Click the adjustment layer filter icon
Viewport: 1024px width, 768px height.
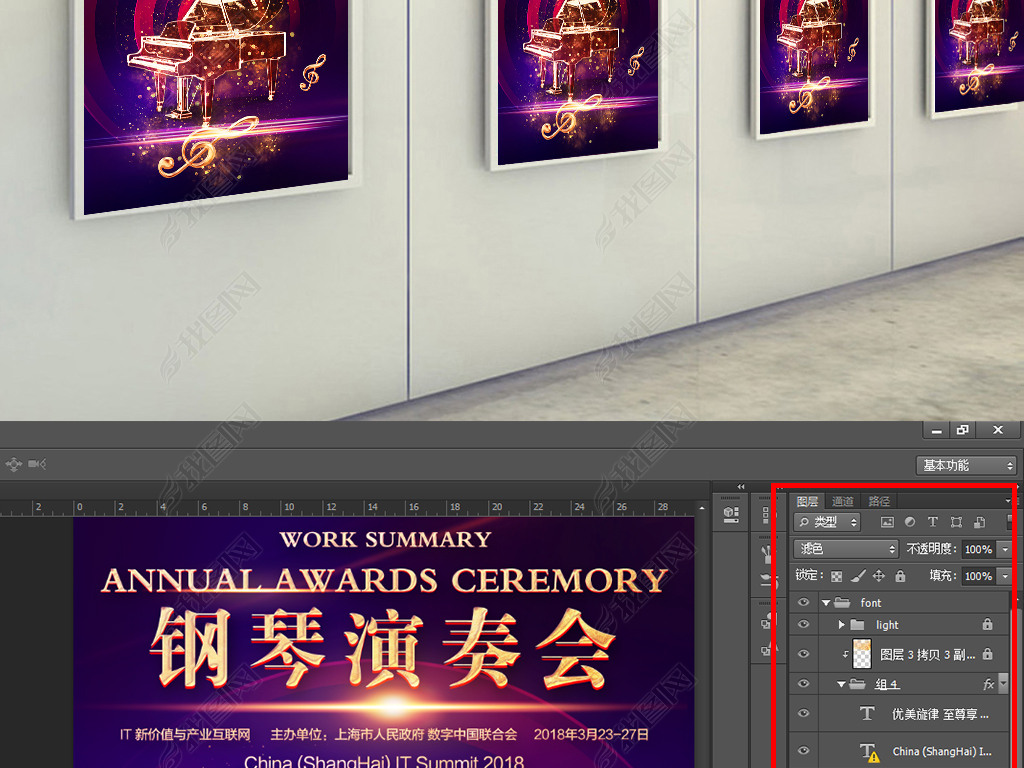[910, 522]
